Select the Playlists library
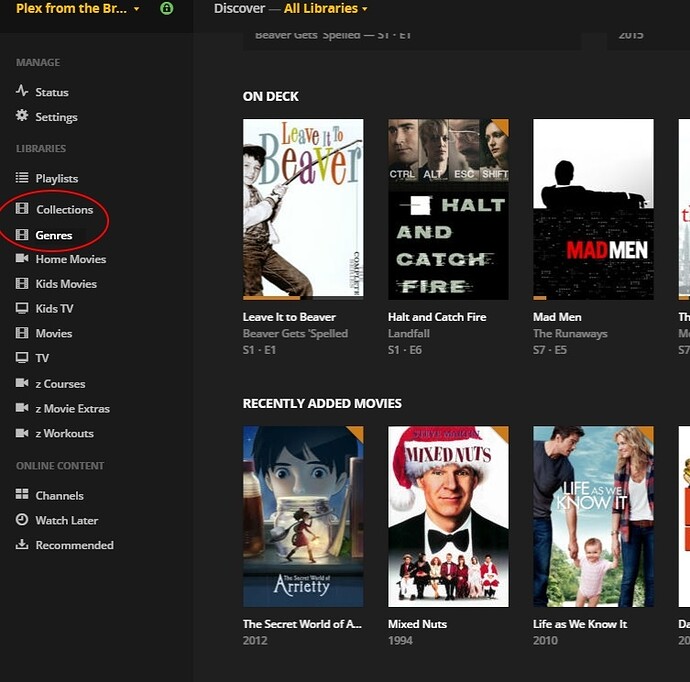Viewport: 690px width, 682px height. click(57, 179)
